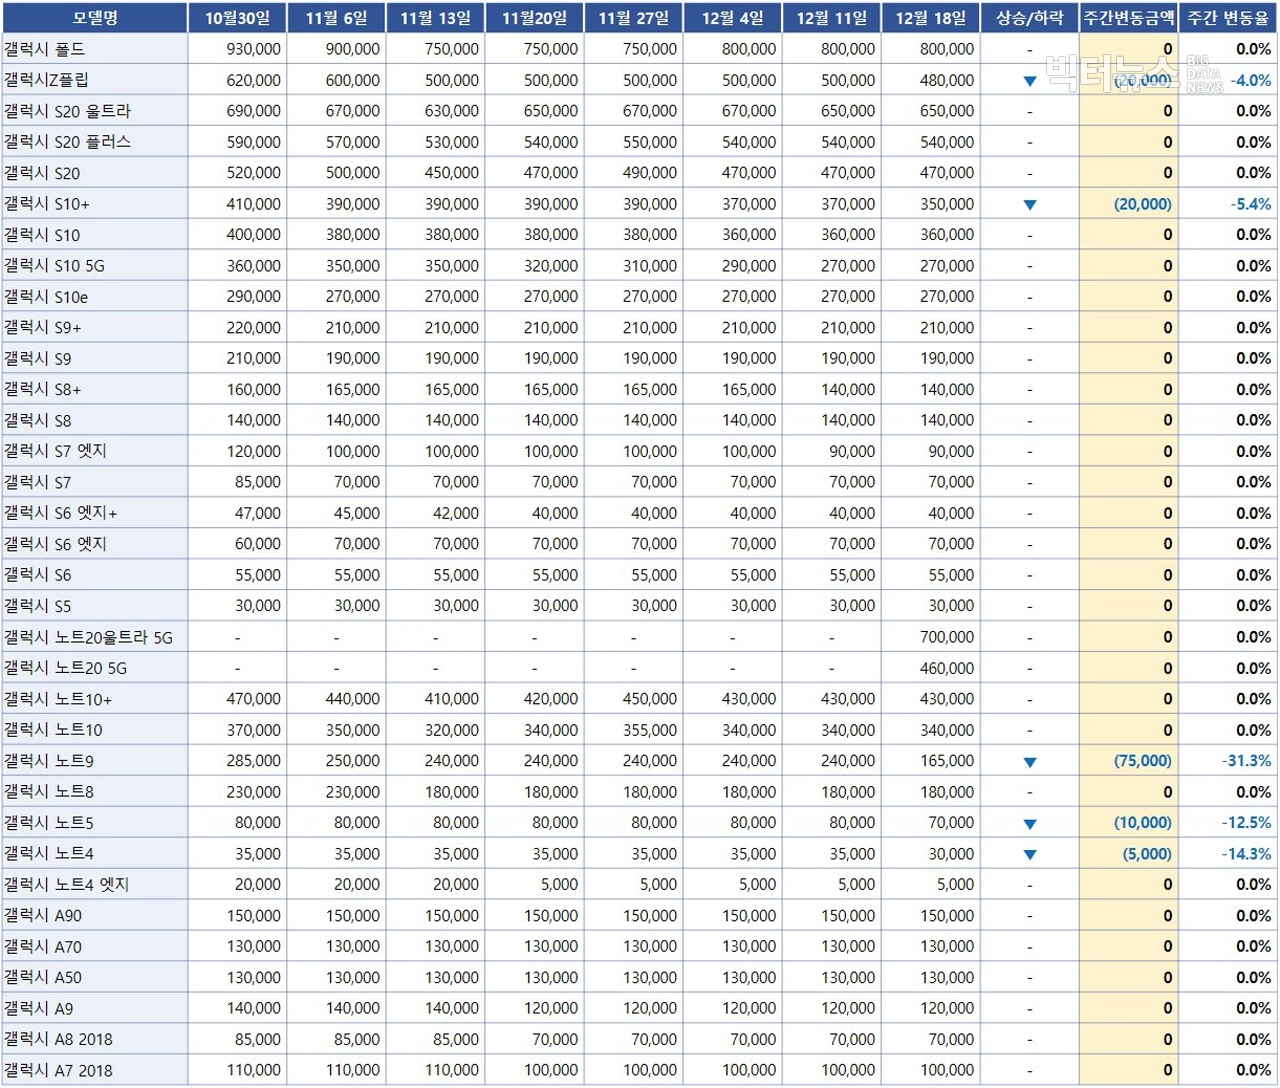Select the -31.3% change rate cell

(x=1228, y=761)
